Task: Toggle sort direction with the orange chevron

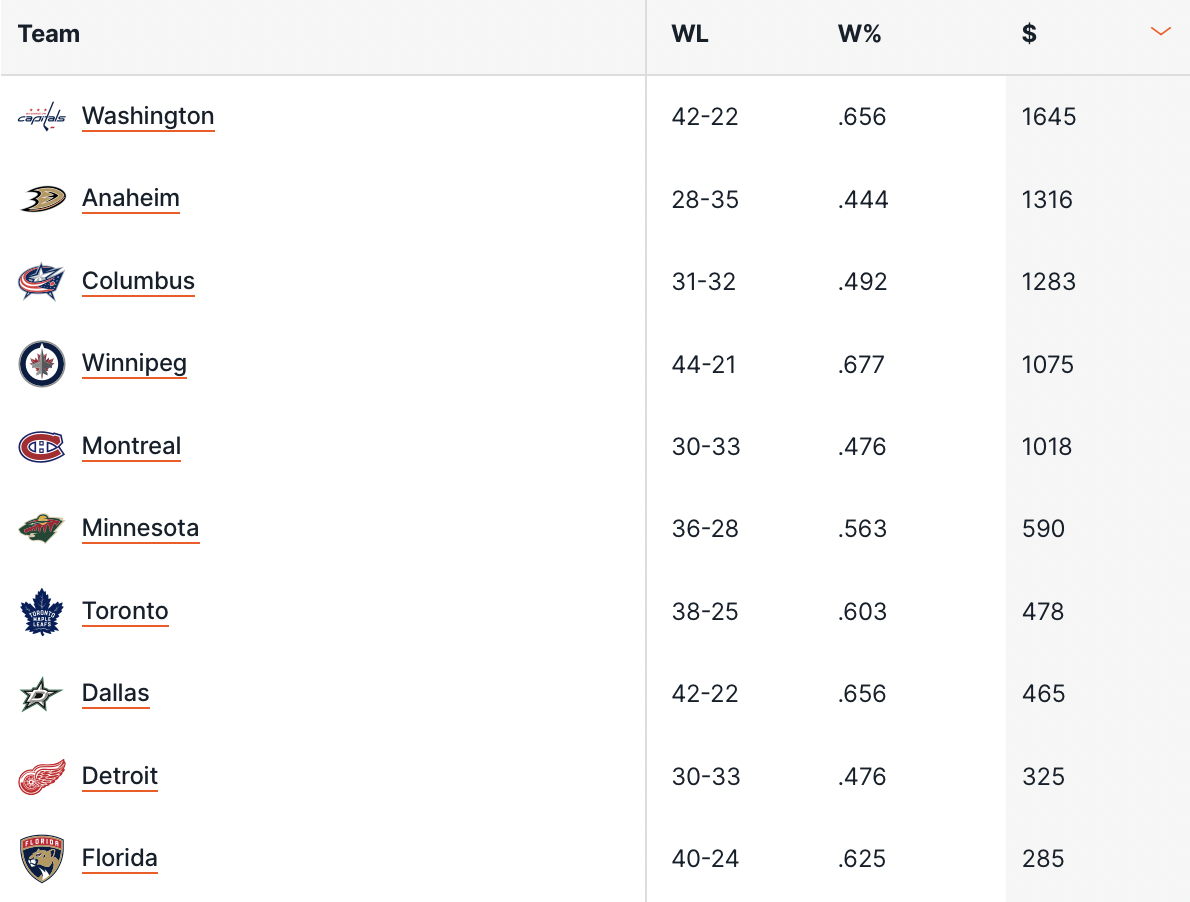Action: 1160,32
